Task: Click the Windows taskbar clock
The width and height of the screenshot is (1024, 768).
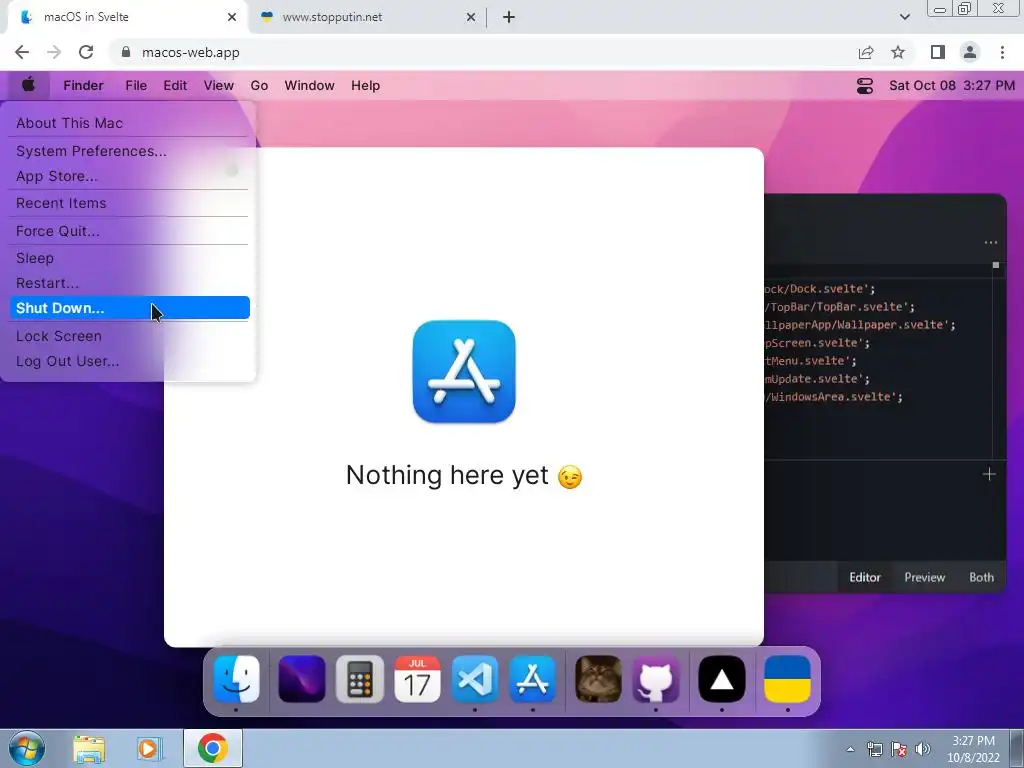Action: [973, 749]
